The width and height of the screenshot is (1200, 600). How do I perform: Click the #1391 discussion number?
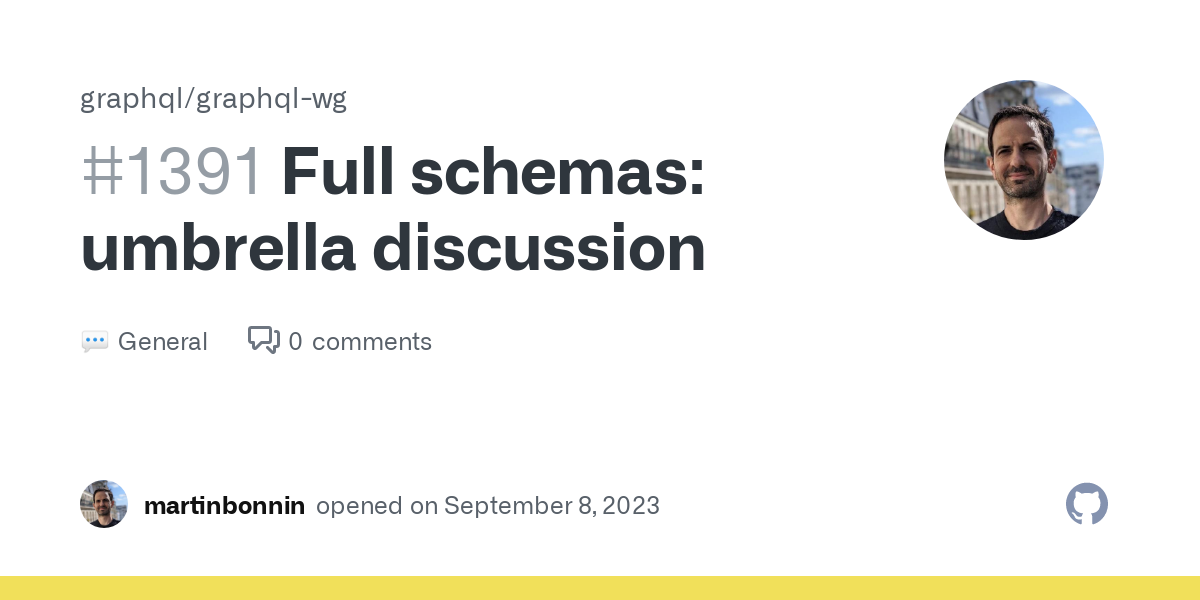pos(173,171)
